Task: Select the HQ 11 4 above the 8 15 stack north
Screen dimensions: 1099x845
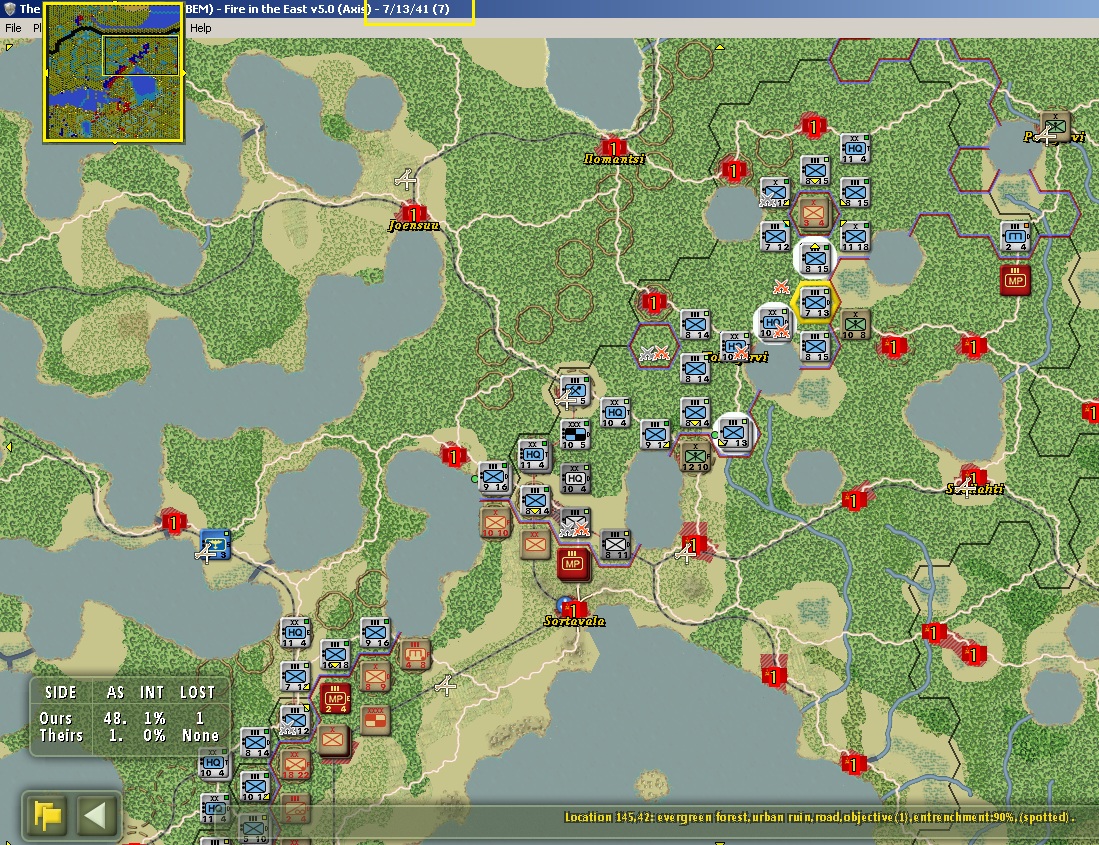Action: [855, 149]
